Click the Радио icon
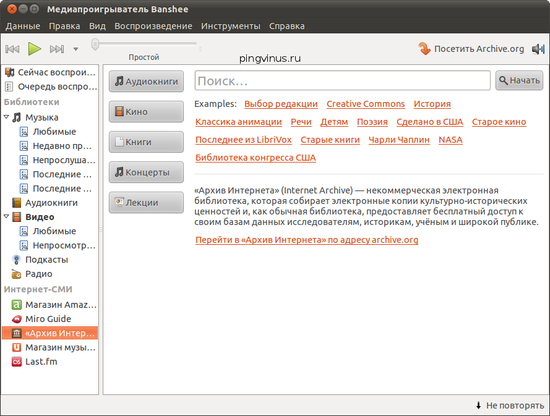 pyautogui.click(x=16, y=274)
